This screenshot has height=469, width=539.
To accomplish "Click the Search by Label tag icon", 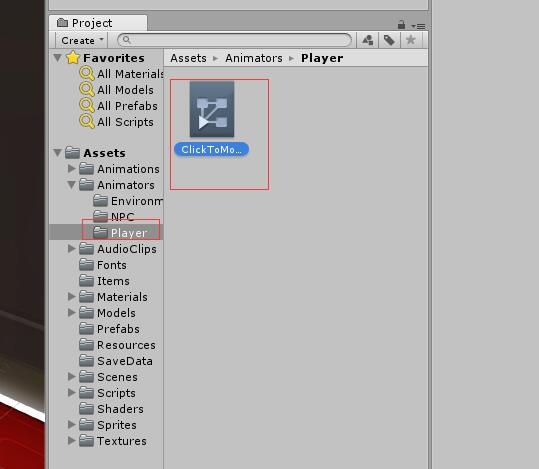I will click(x=389, y=40).
